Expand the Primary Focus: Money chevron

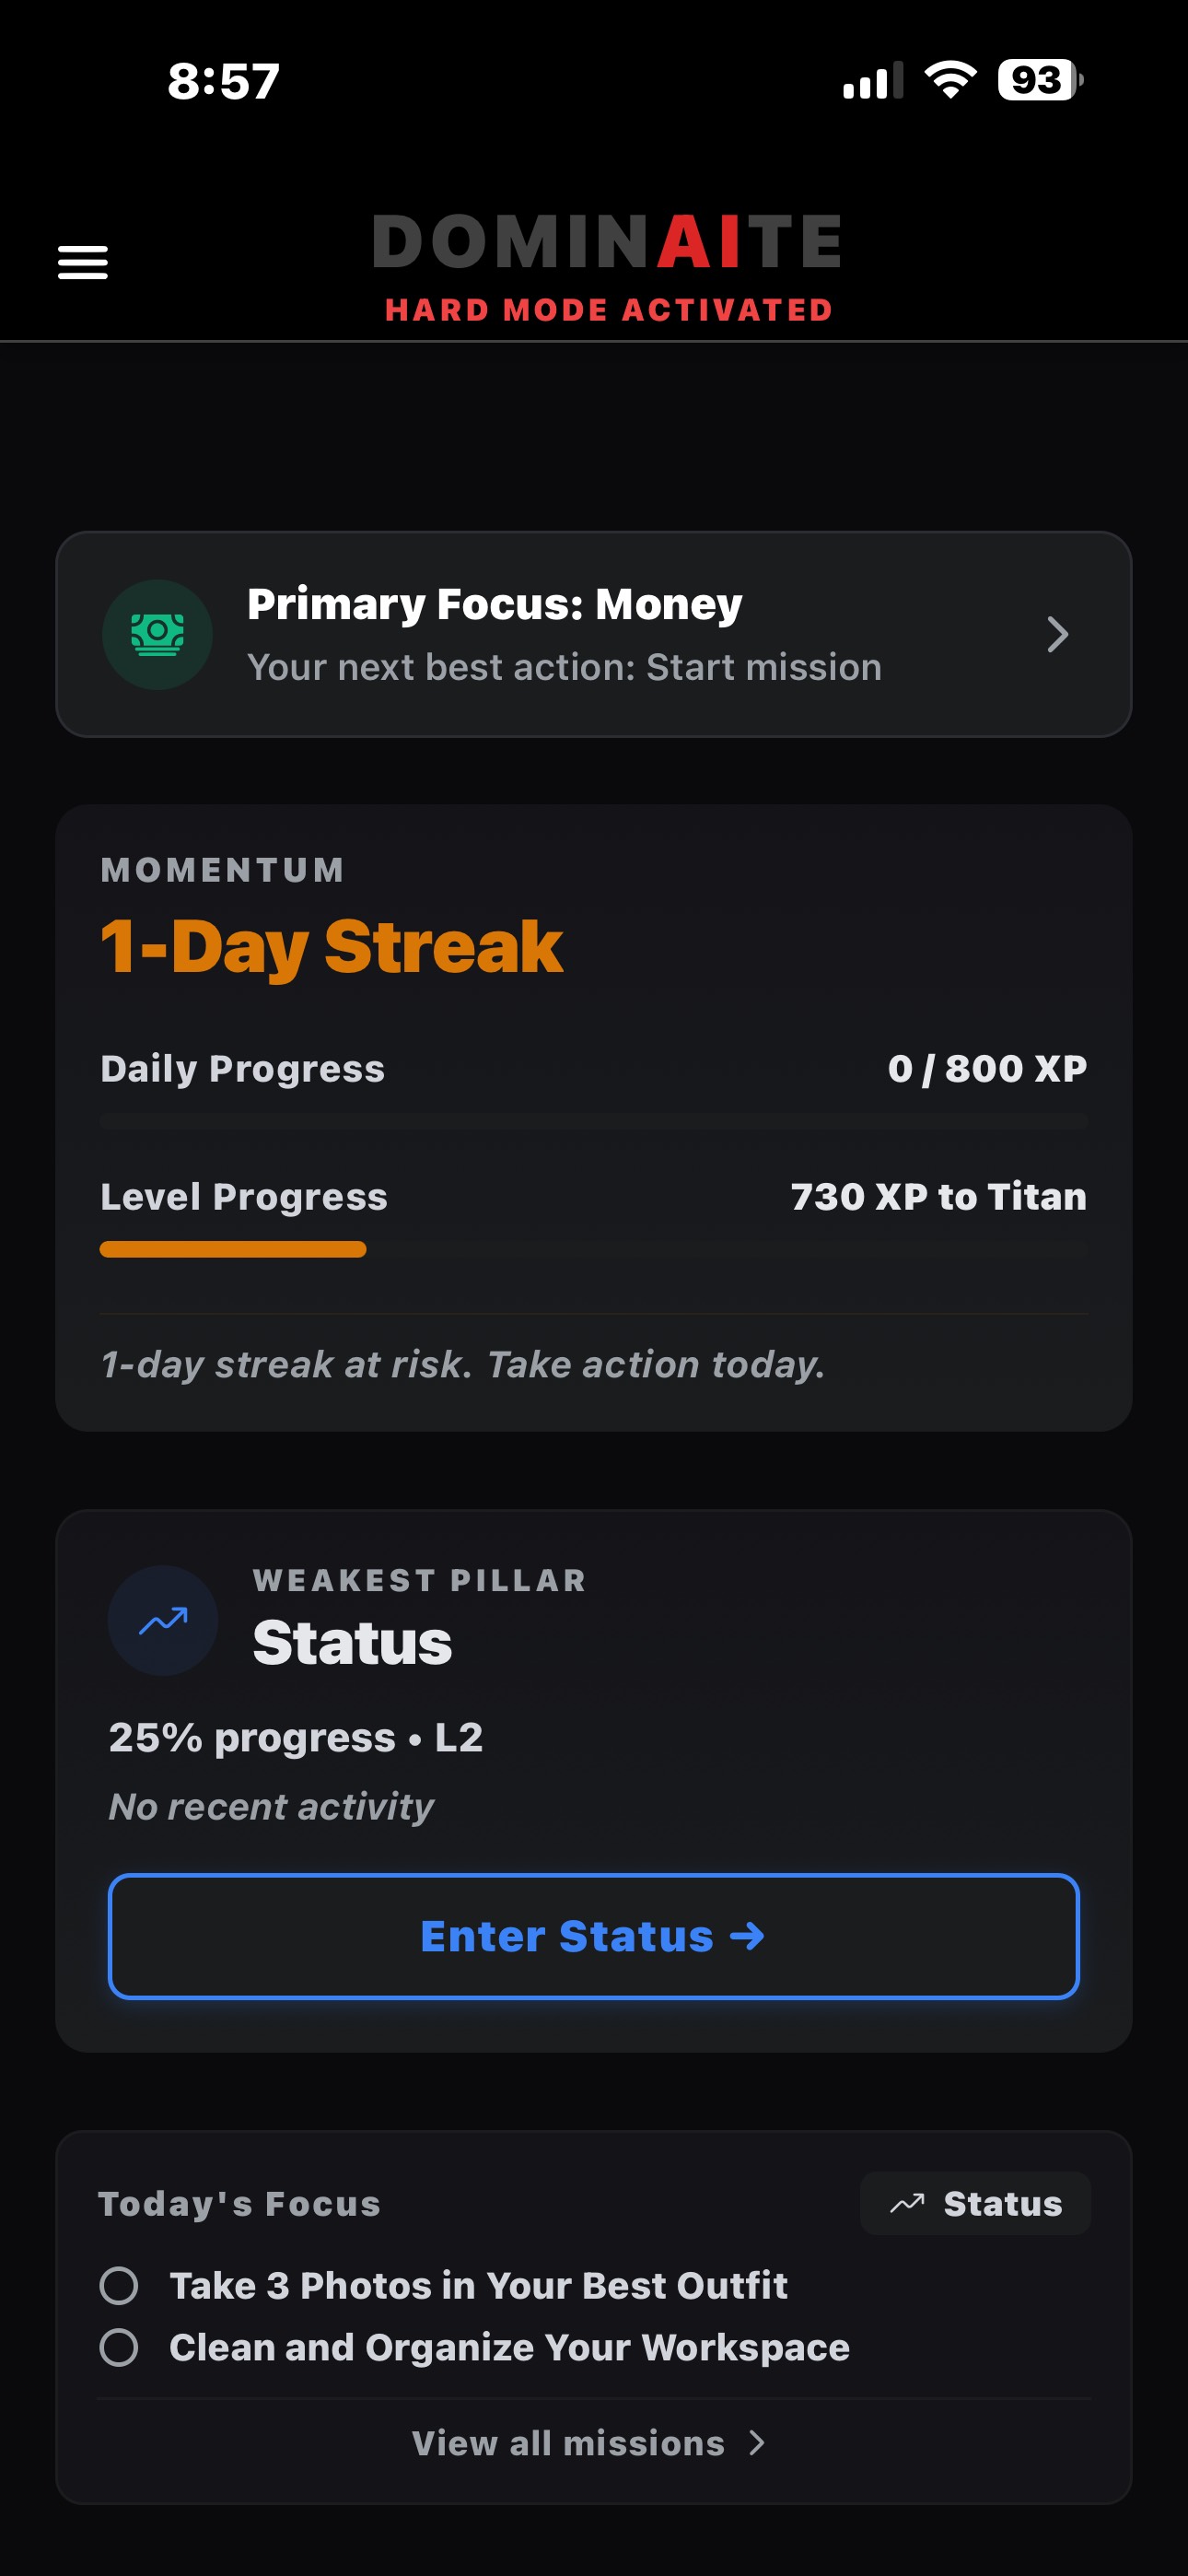[1057, 635]
